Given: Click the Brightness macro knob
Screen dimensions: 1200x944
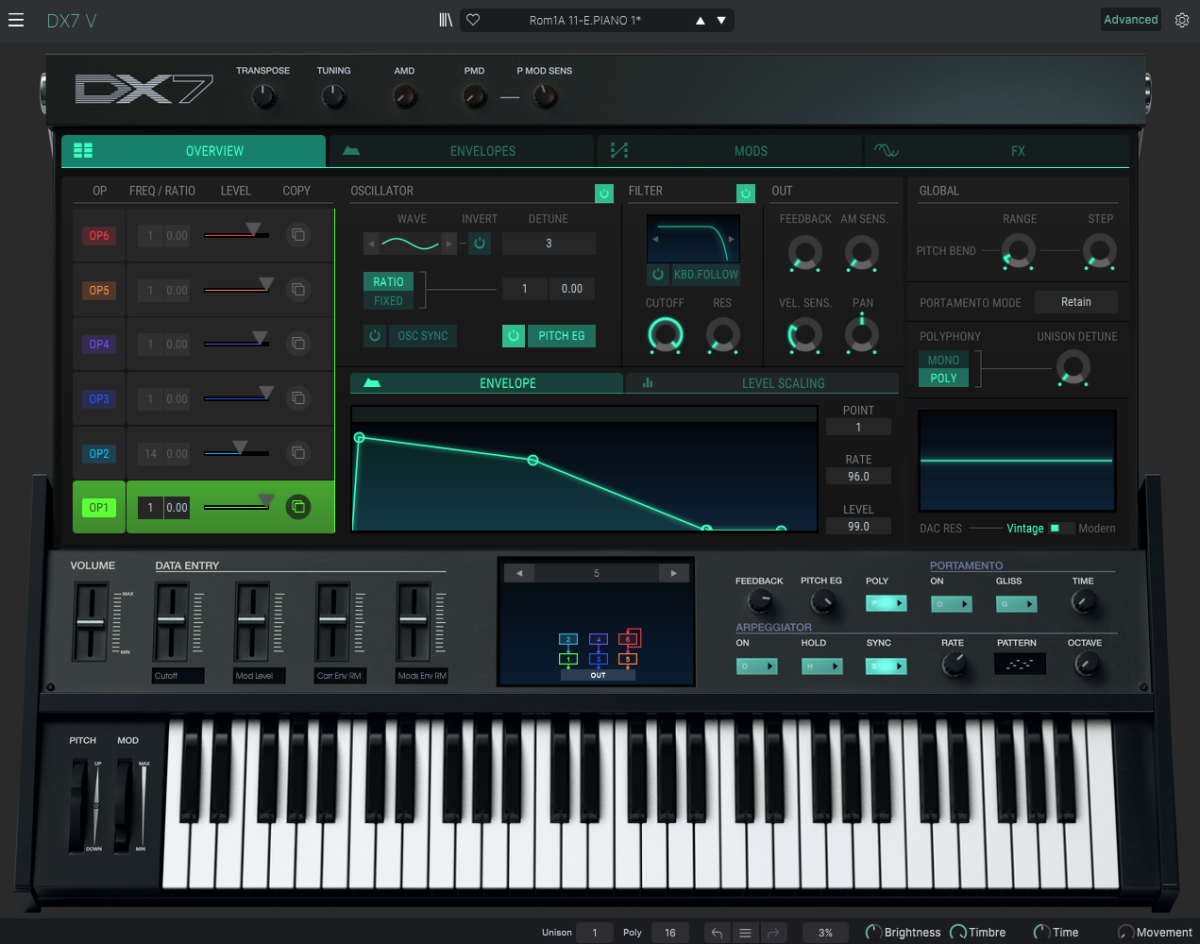Looking at the screenshot, I should coord(873,932).
